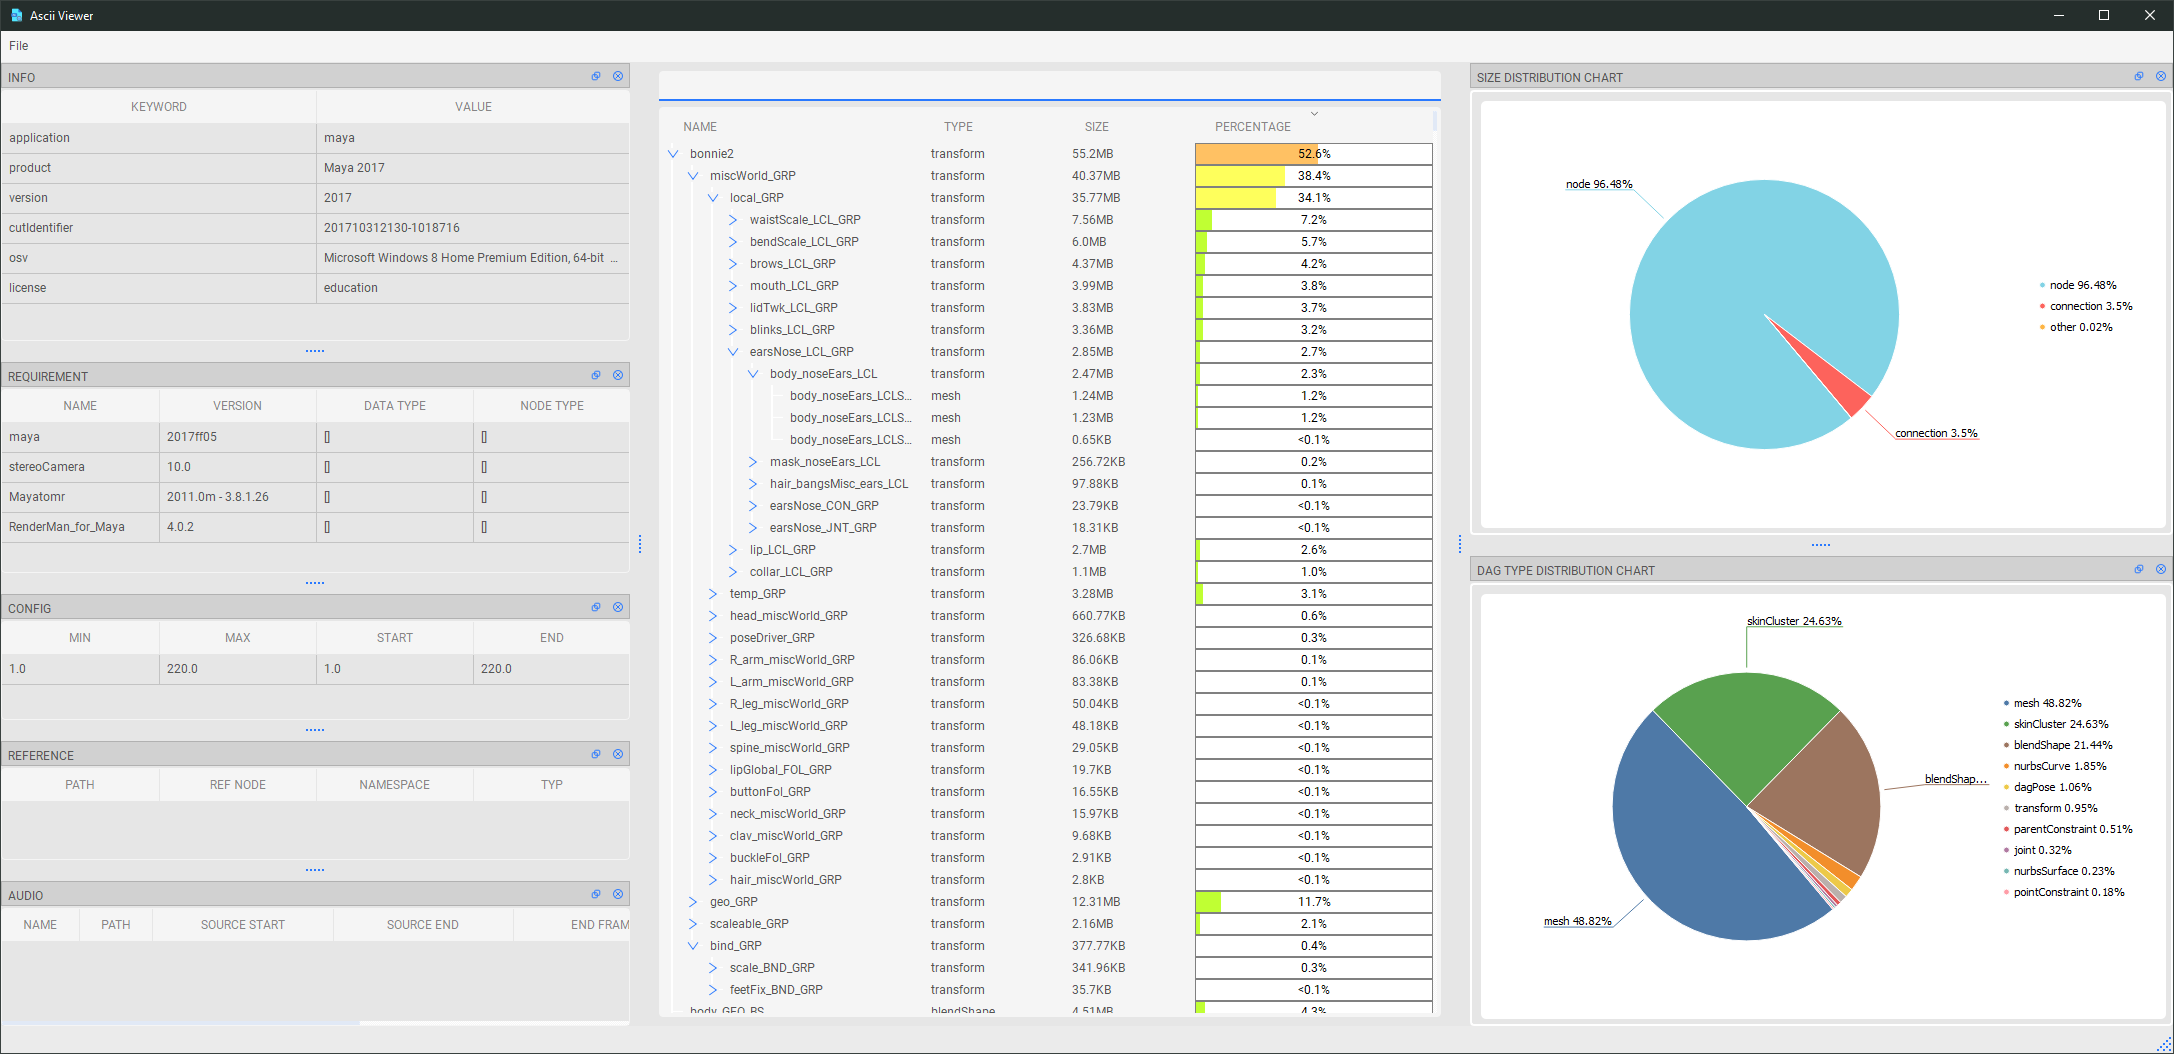Image resolution: width=2174 pixels, height=1054 pixels.
Task: Close the DAG TYPE DISTRIBUTION CHART panel
Action: [2161, 569]
